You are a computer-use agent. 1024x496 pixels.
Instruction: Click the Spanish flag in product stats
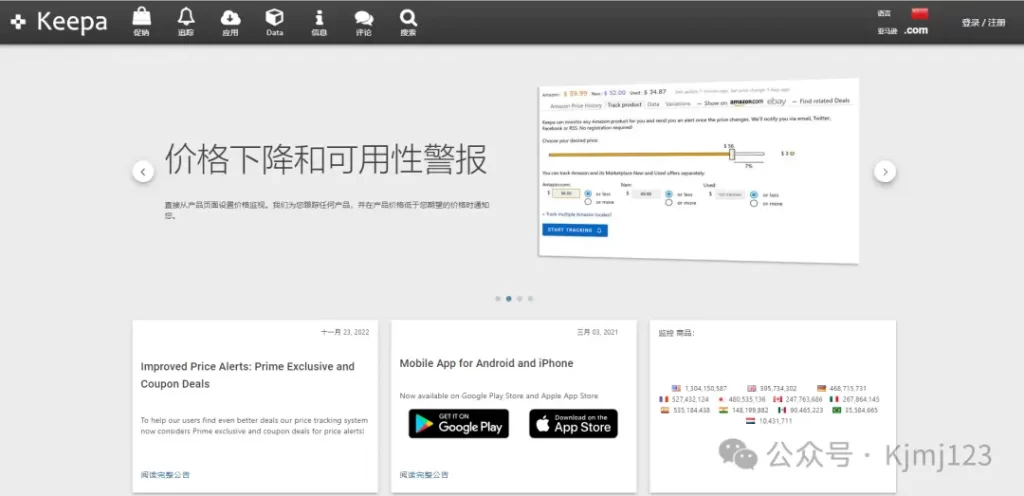[x=665, y=411]
